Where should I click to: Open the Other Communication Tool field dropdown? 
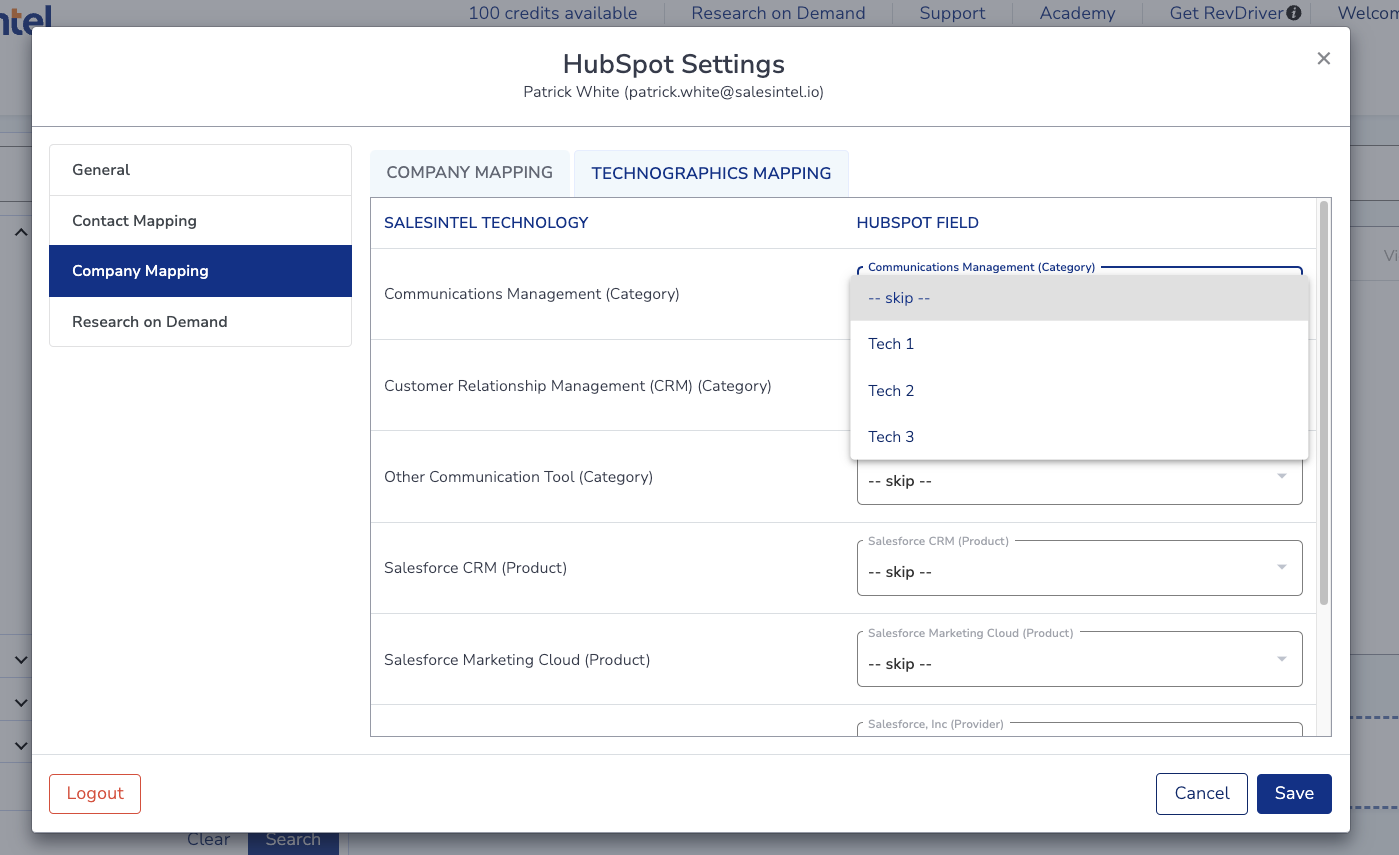pyautogui.click(x=1079, y=481)
